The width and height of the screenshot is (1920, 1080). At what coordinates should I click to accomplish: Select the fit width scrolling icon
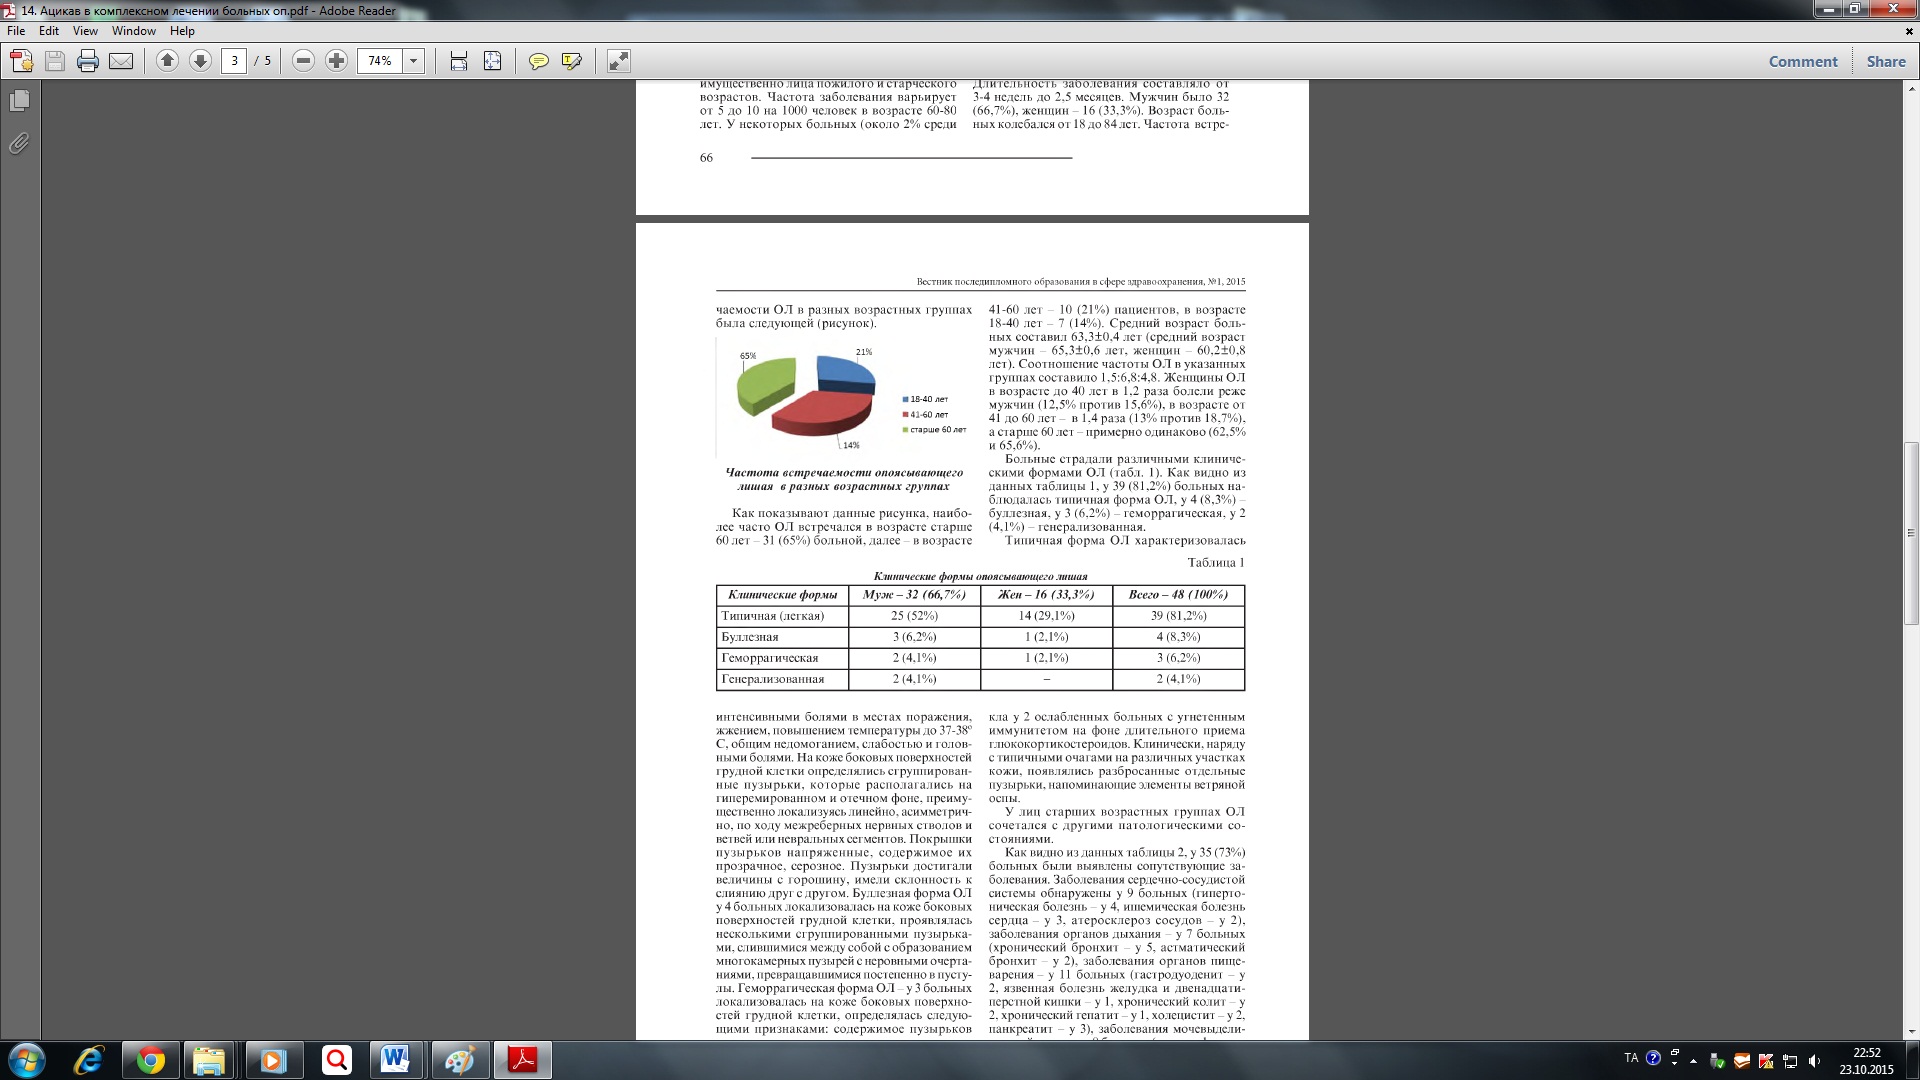click(x=459, y=62)
